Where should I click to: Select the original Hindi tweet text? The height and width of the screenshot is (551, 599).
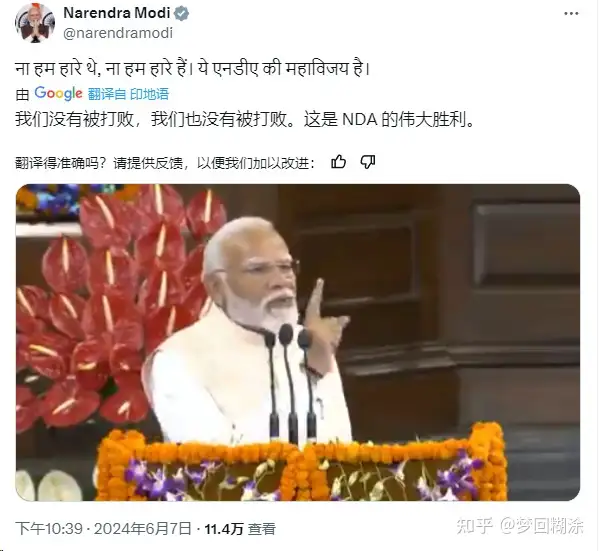[x=193, y=69]
